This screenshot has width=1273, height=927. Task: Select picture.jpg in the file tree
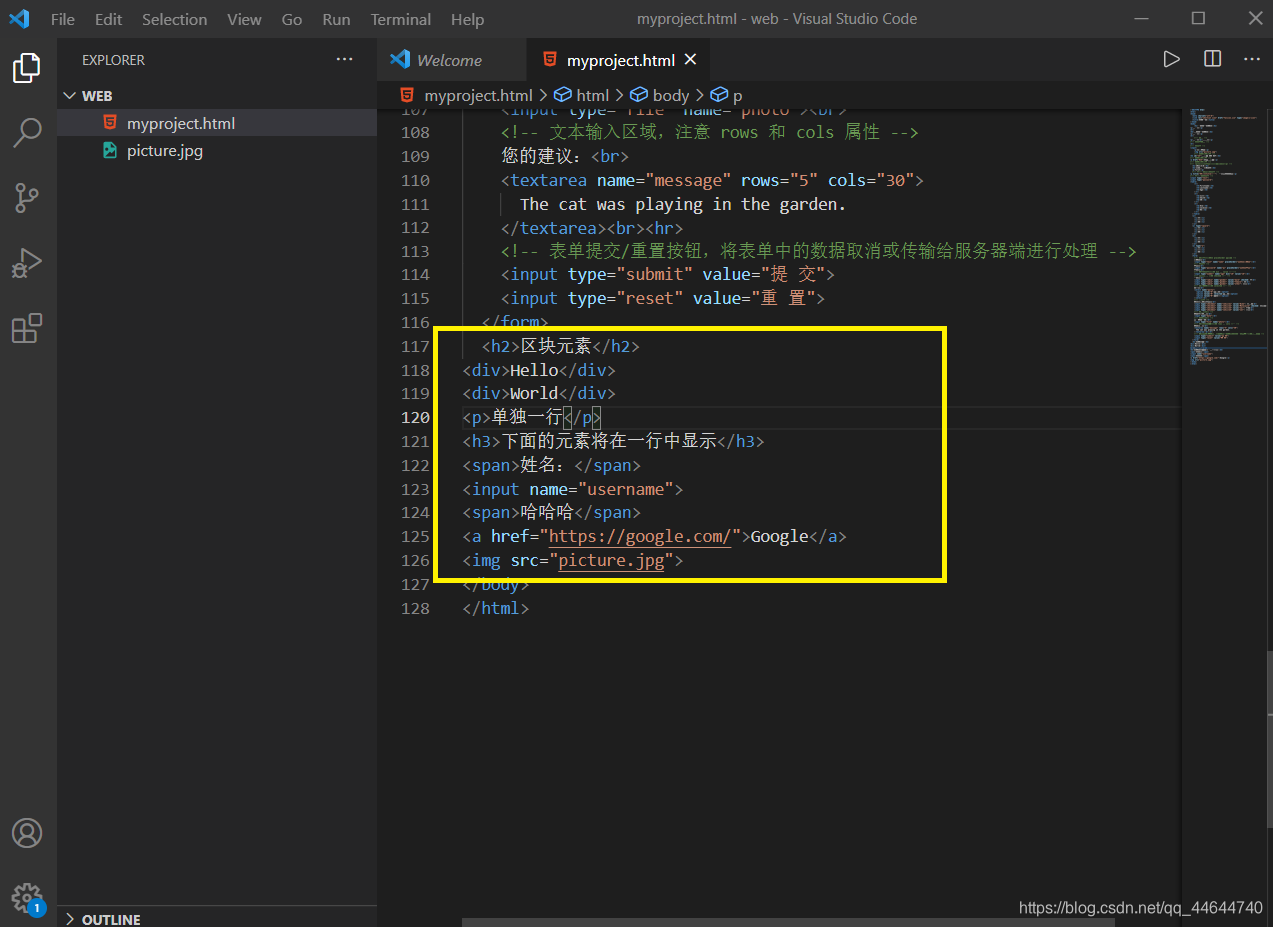pos(217,151)
